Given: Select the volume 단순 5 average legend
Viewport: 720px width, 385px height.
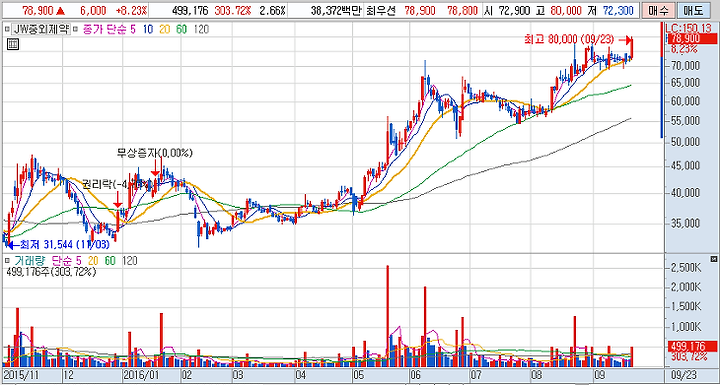Looking at the screenshot, I should pyautogui.click(x=68, y=260).
